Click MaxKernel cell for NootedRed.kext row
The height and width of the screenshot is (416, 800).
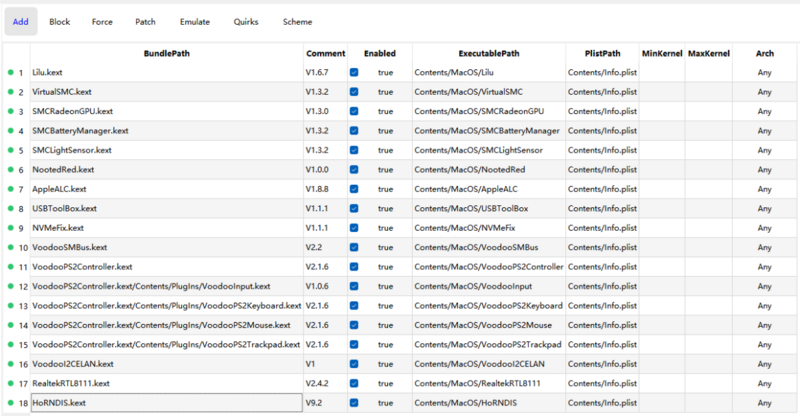[709, 169]
